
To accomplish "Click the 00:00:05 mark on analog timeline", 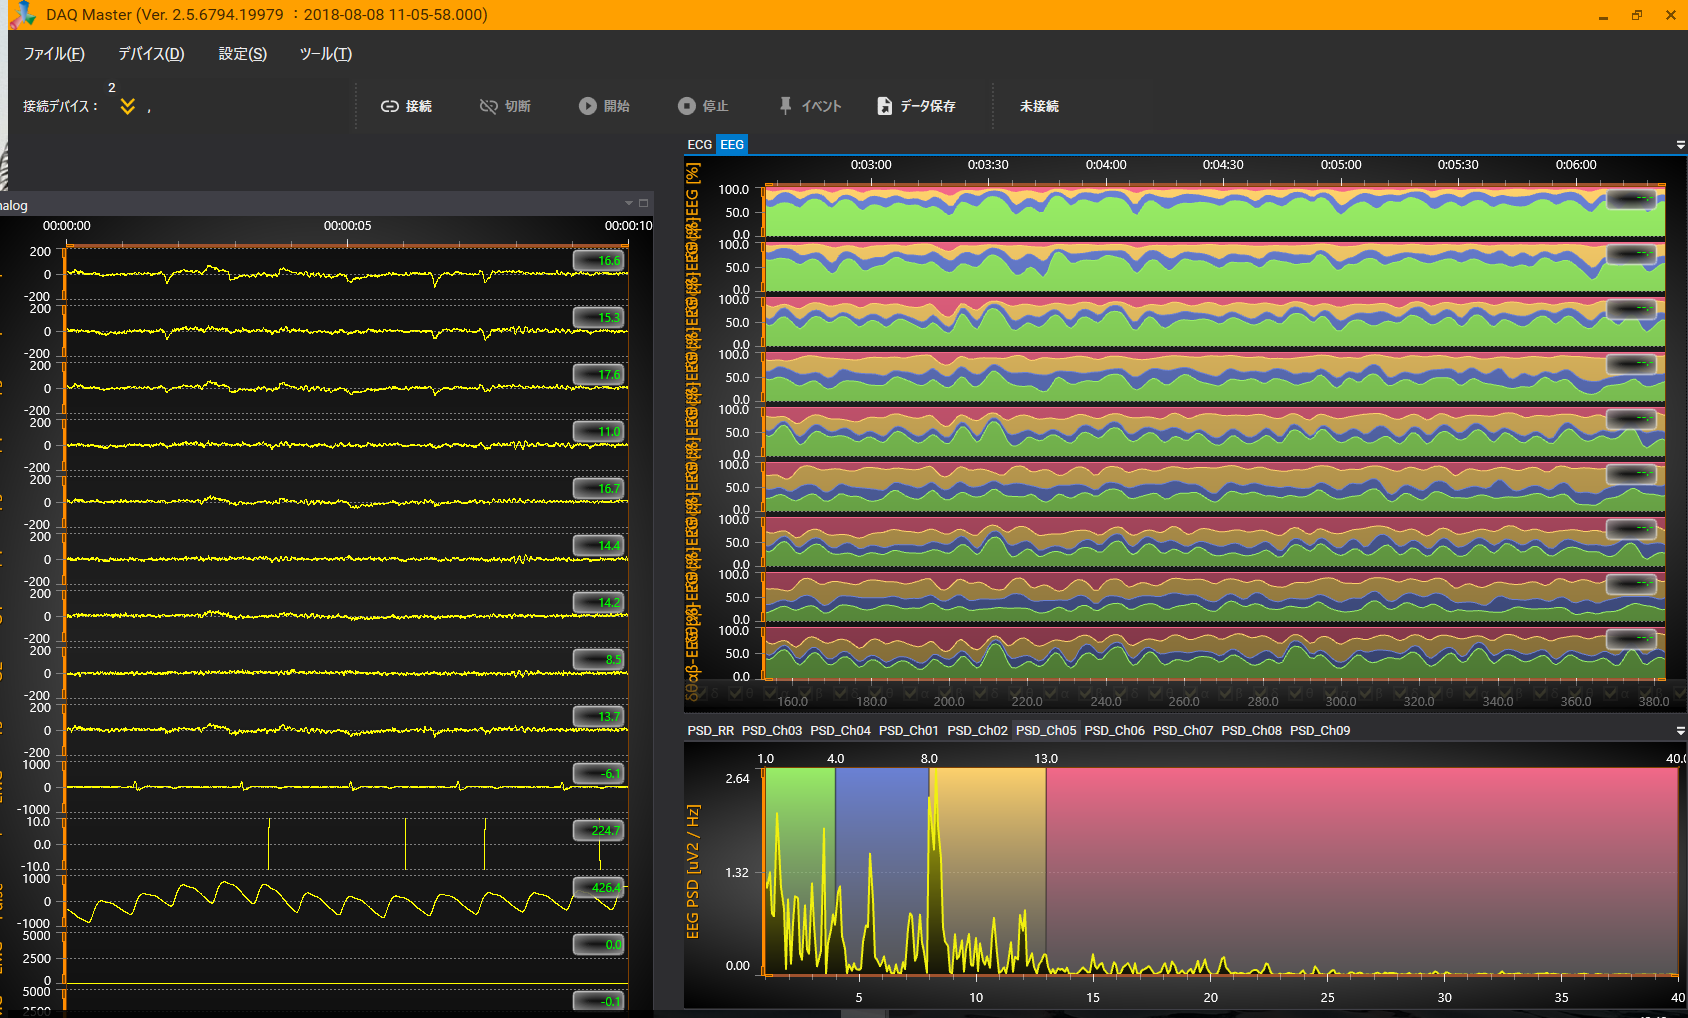I will click(x=347, y=226).
